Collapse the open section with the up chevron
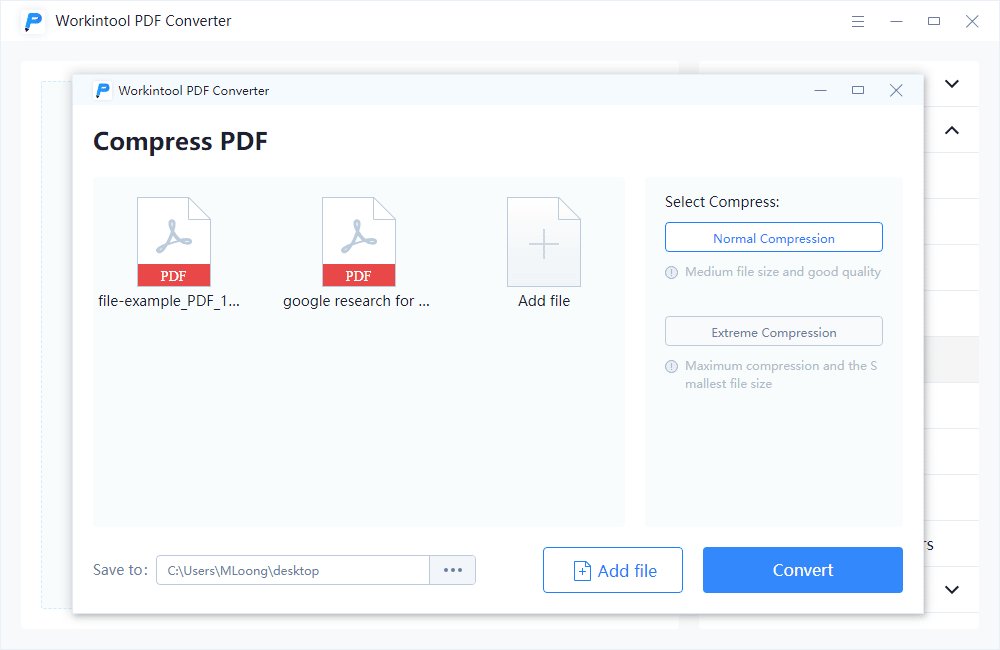This screenshot has height=650, width=1000. pyautogui.click(x=952, y=130)
